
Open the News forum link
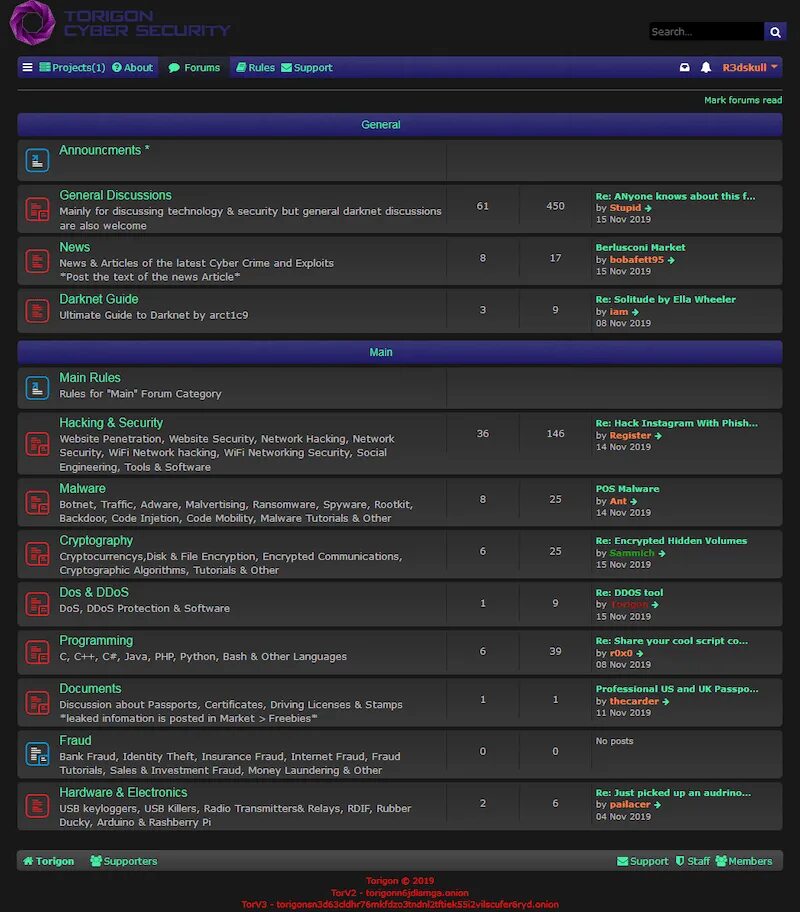point(74,247)
